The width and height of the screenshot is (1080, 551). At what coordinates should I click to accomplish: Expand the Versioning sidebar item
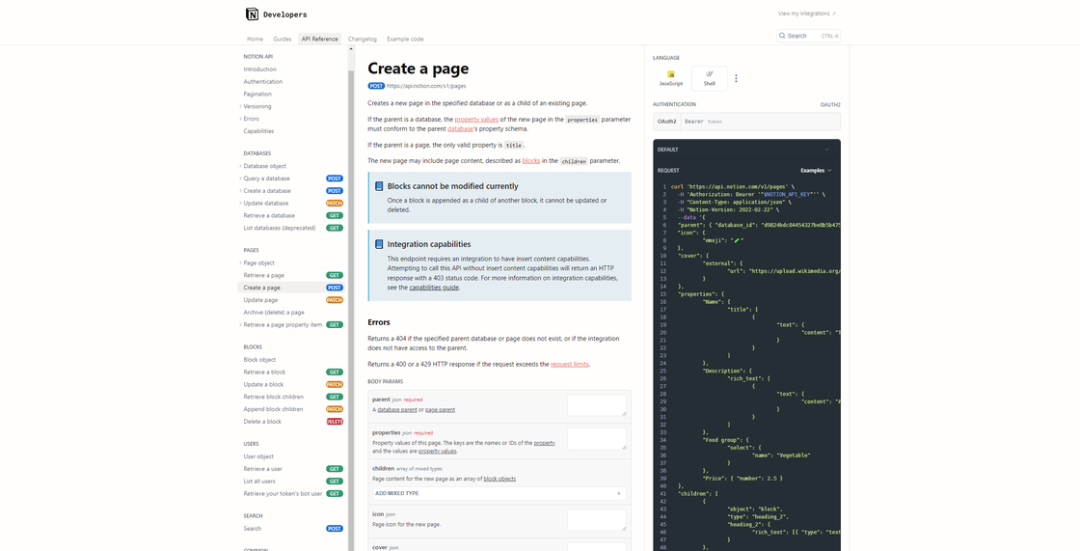240,106
